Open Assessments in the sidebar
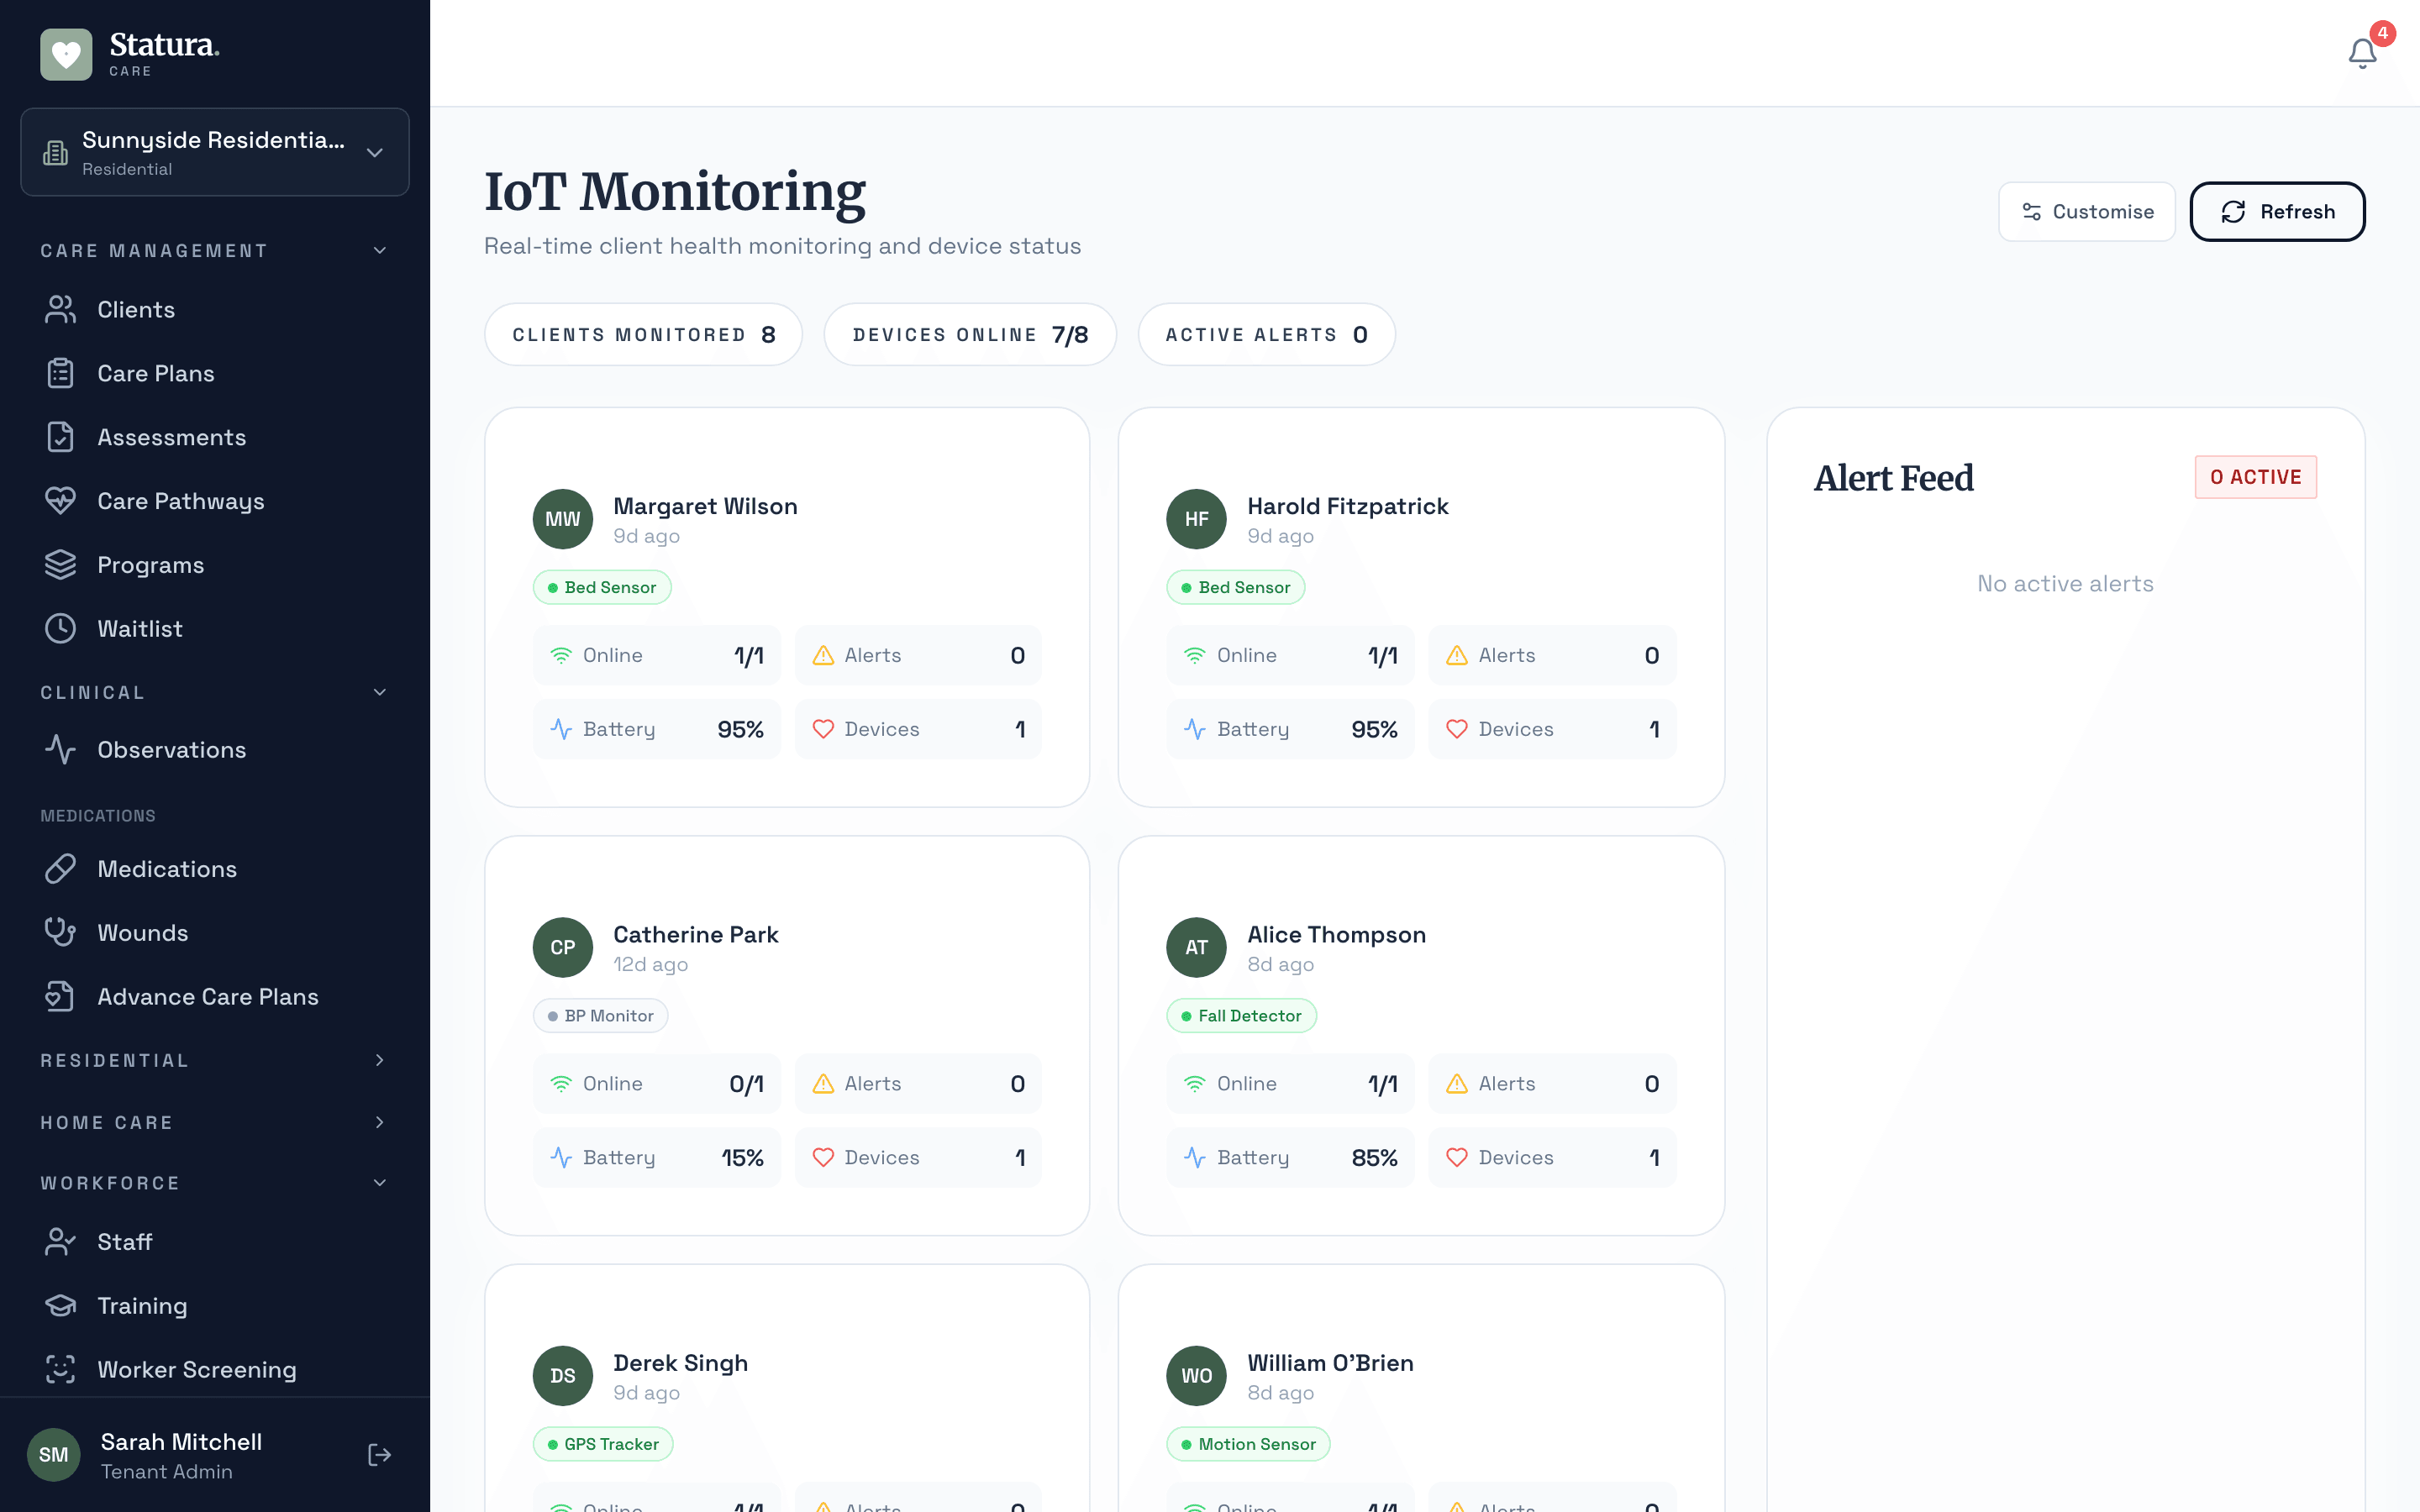 [215, 437]
